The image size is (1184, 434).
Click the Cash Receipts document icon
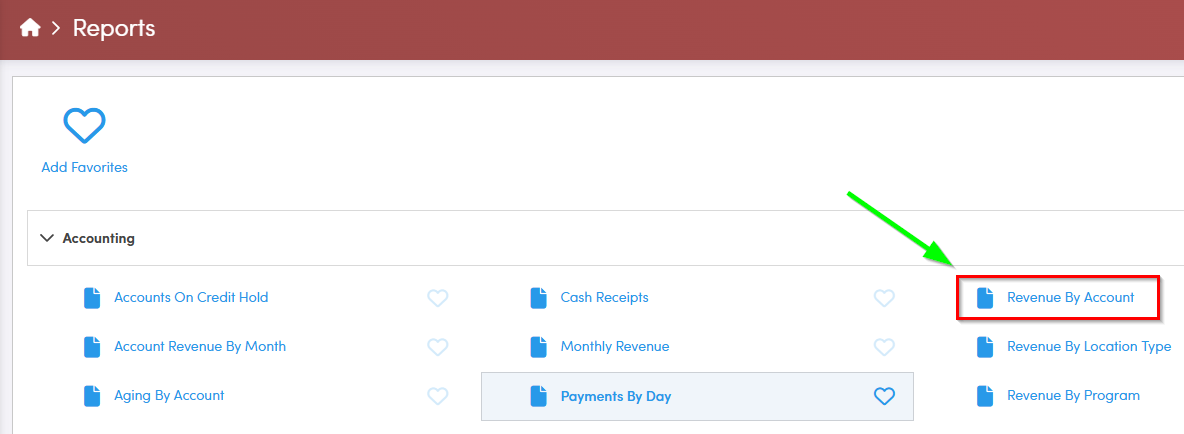click(x=539, y=297)
